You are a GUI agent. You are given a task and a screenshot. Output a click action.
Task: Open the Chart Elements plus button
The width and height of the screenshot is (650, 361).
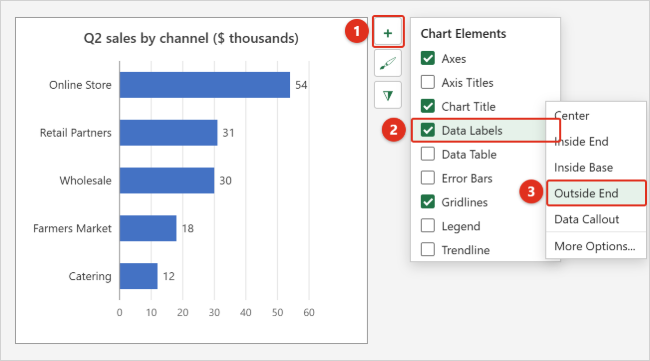point(388,32)
